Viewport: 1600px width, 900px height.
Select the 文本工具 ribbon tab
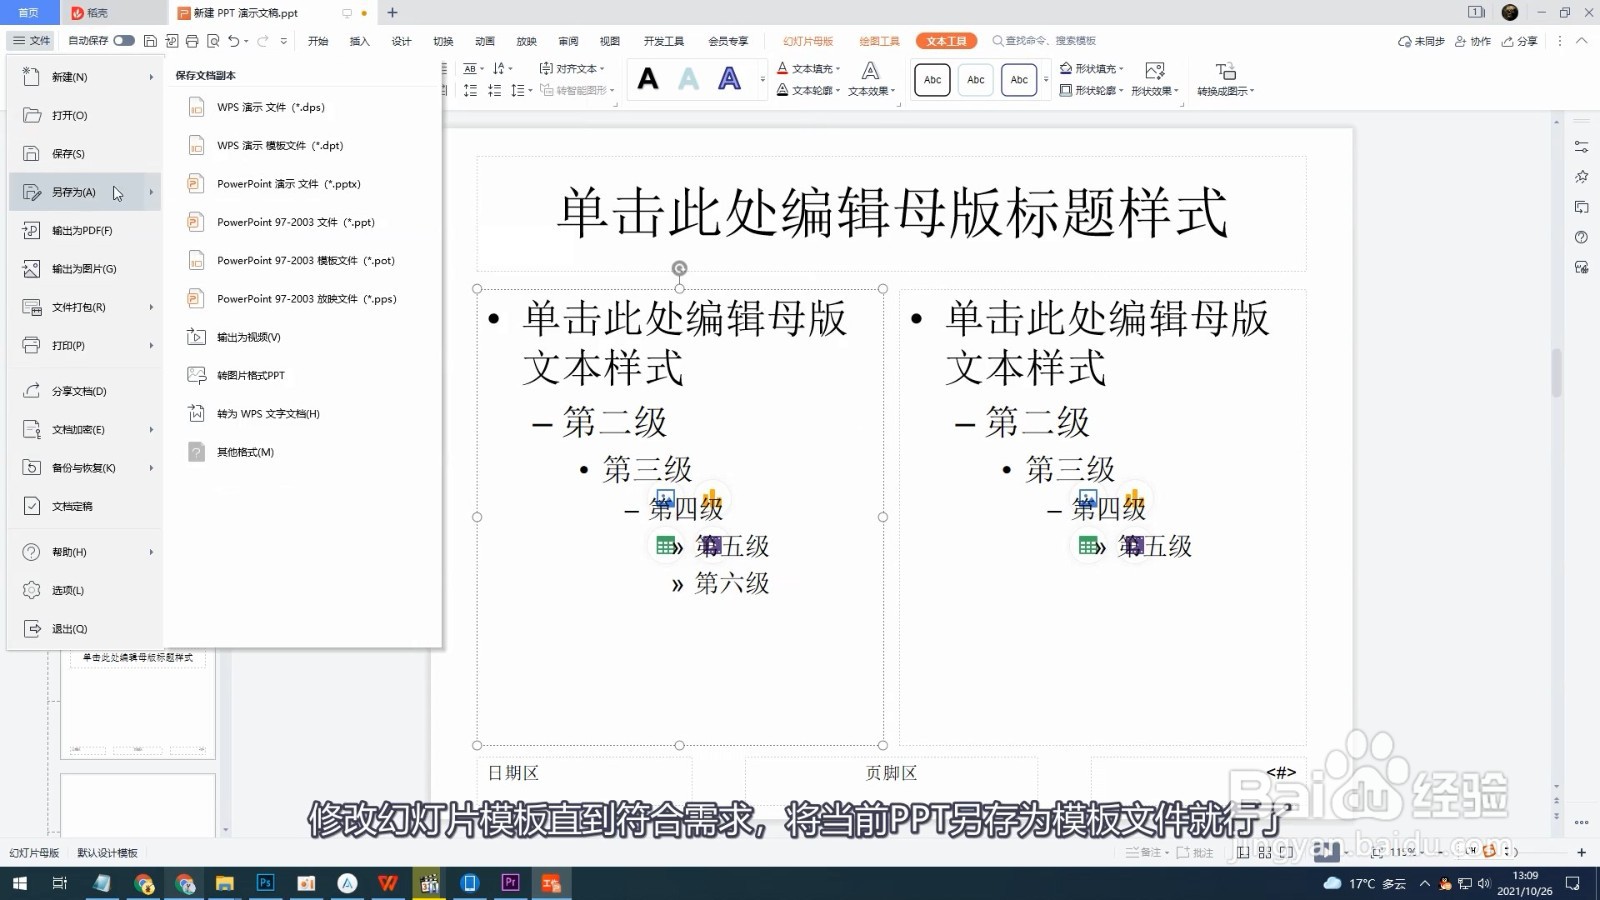[946, 41]
